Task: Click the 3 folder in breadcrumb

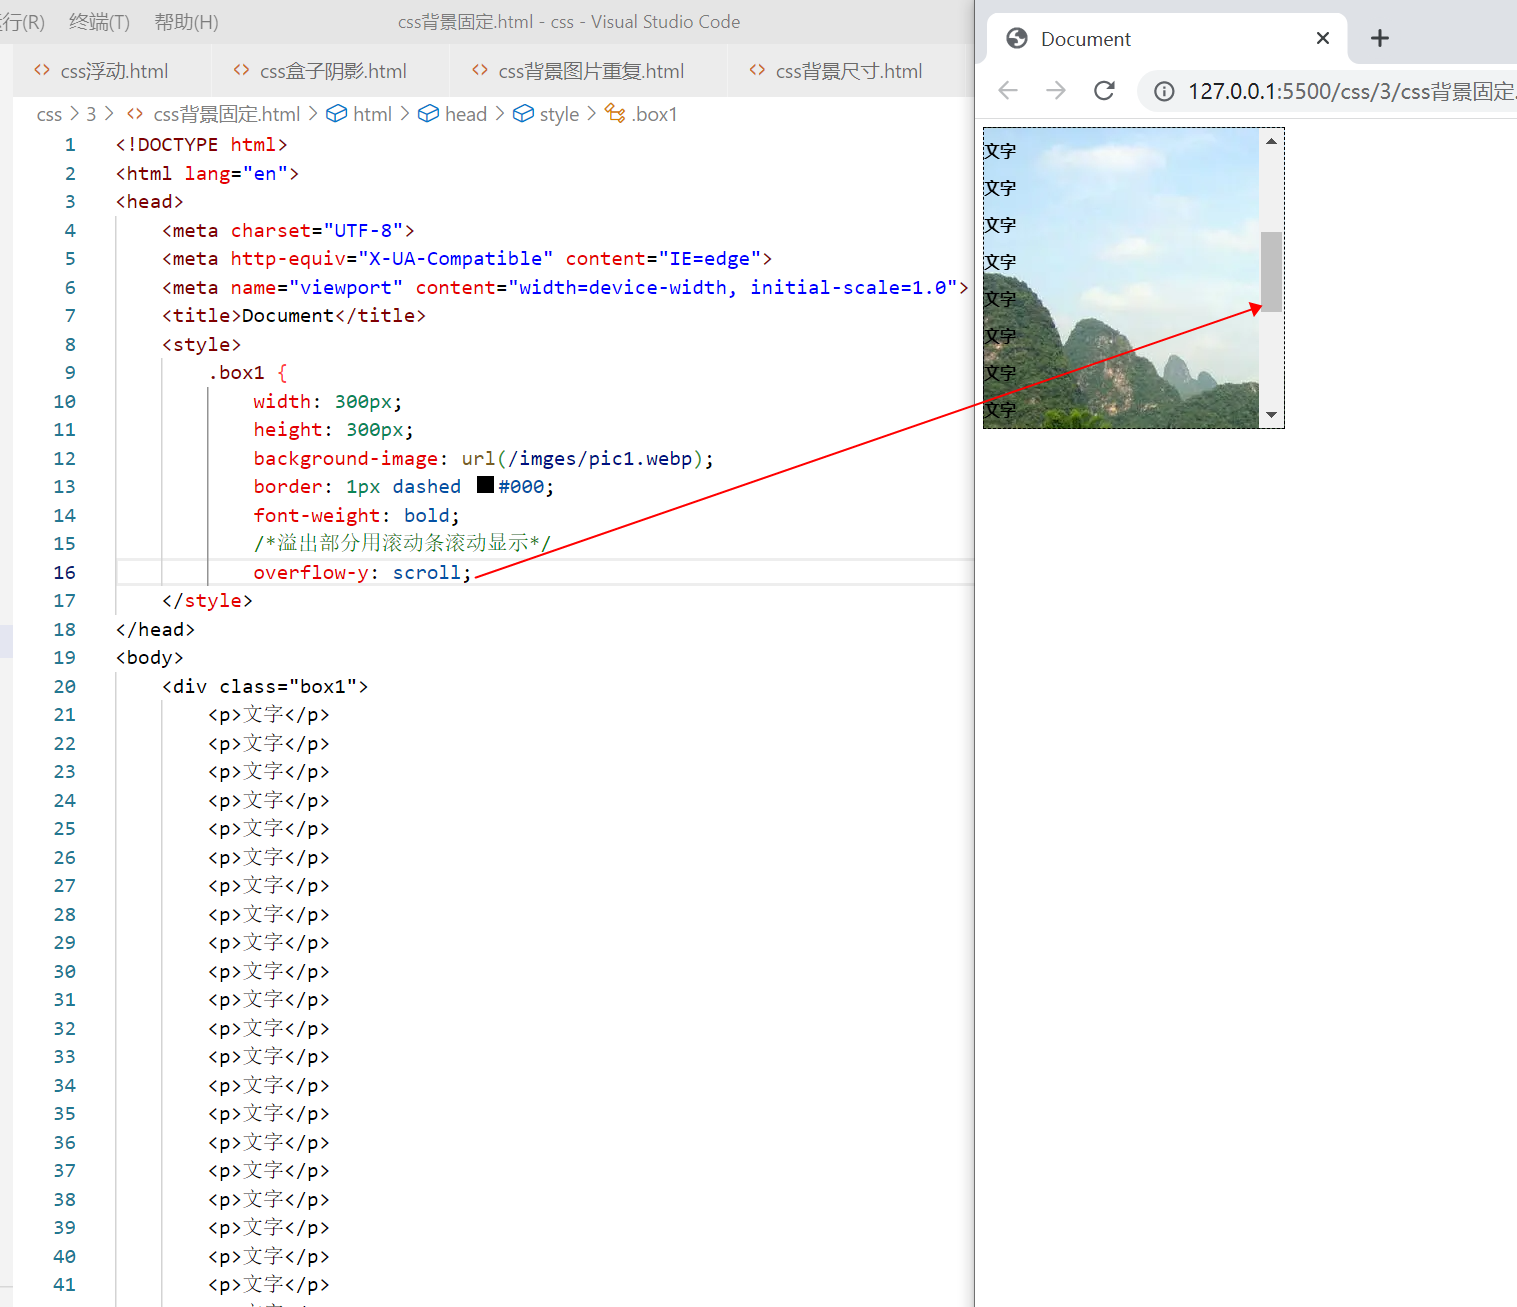Action: click(91, 115)
